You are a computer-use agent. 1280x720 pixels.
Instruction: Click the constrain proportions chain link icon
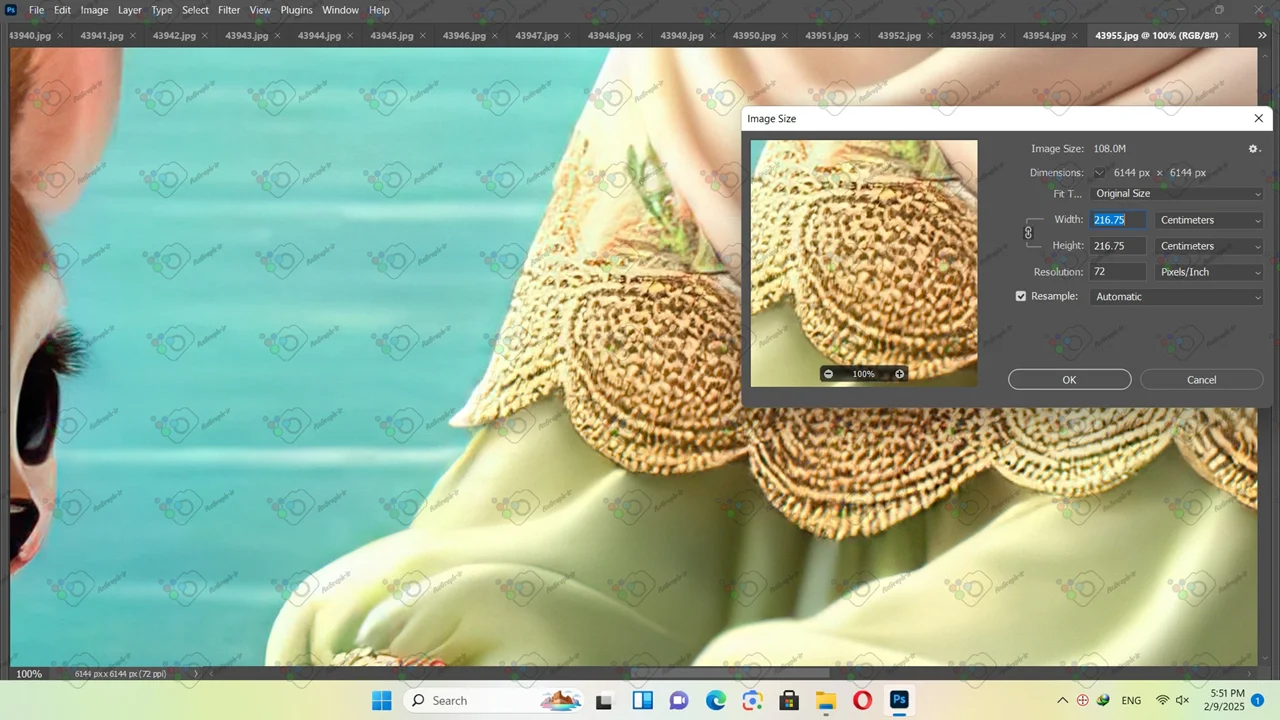[x=1028, y=233]
